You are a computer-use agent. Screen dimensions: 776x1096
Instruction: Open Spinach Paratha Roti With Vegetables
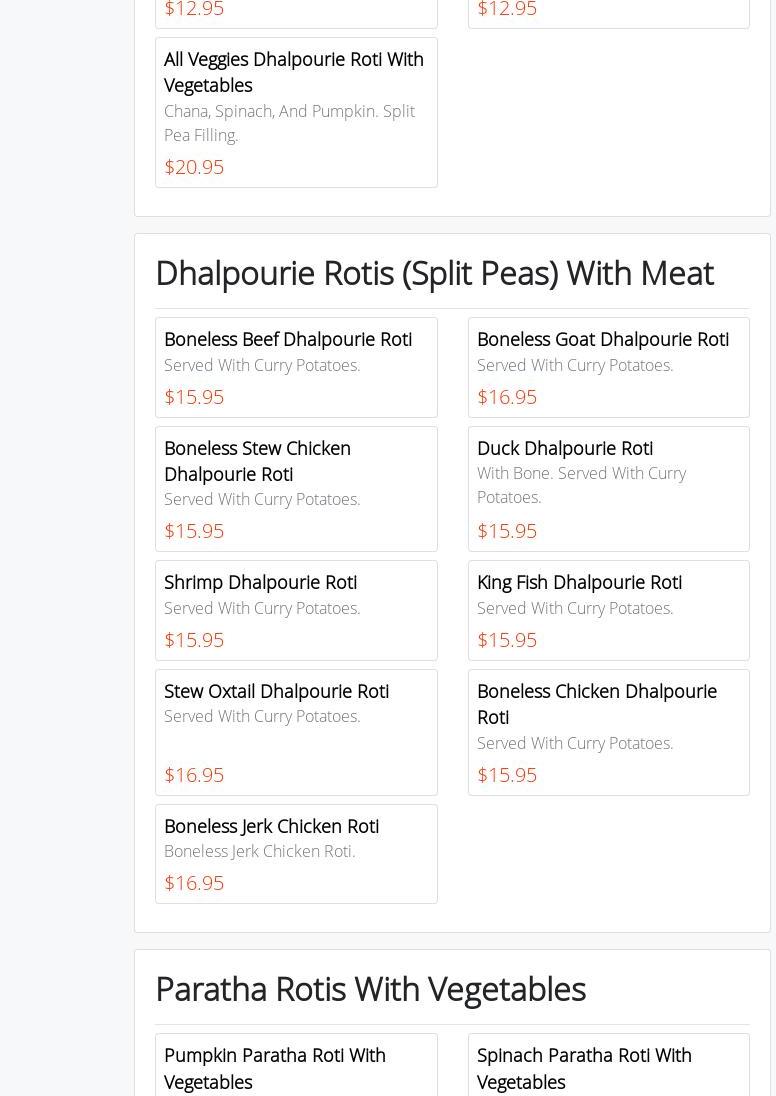click(584, 1068)
